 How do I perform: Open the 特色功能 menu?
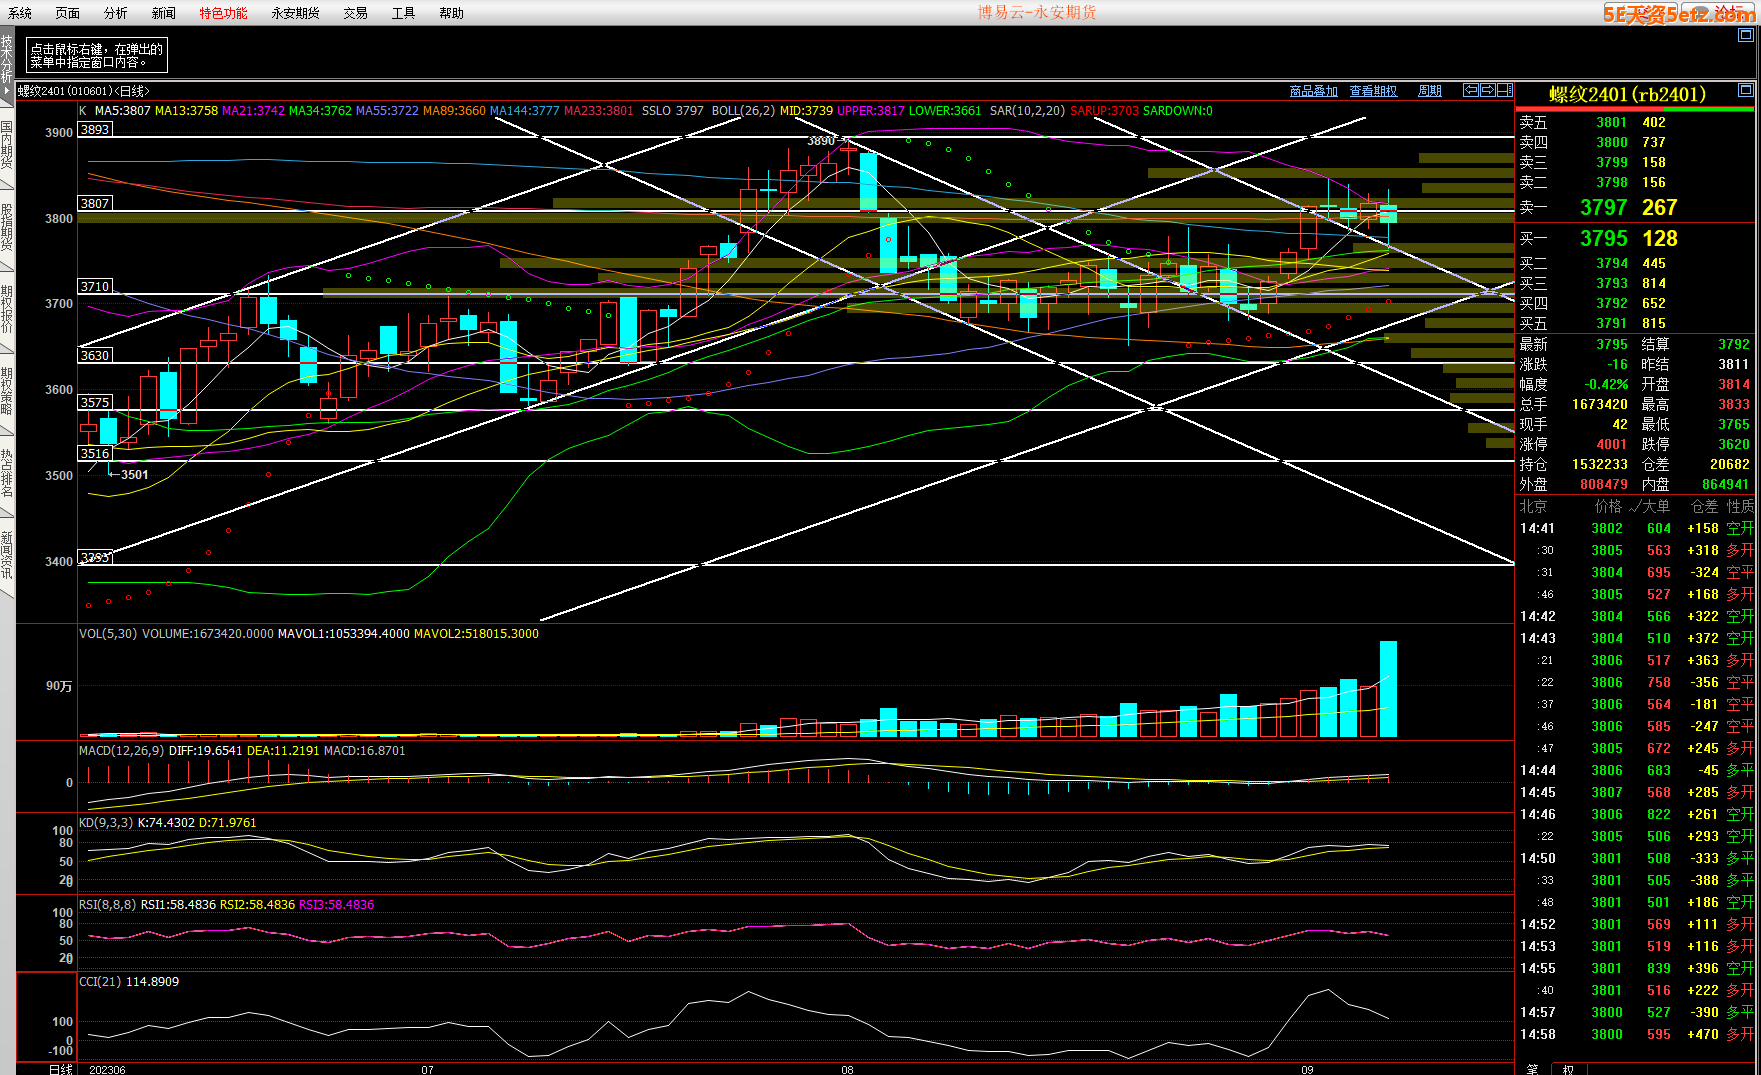click(223, 13)
